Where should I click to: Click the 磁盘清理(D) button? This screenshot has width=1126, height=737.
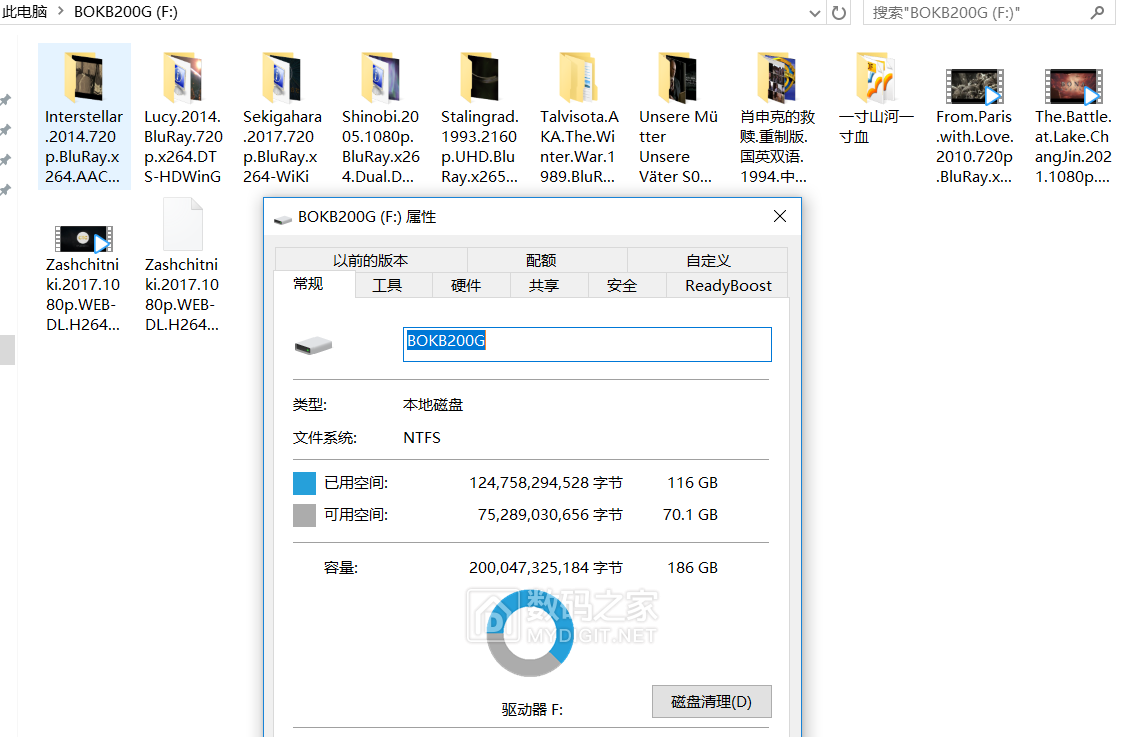pyautogui.click(x=712, y=701)
